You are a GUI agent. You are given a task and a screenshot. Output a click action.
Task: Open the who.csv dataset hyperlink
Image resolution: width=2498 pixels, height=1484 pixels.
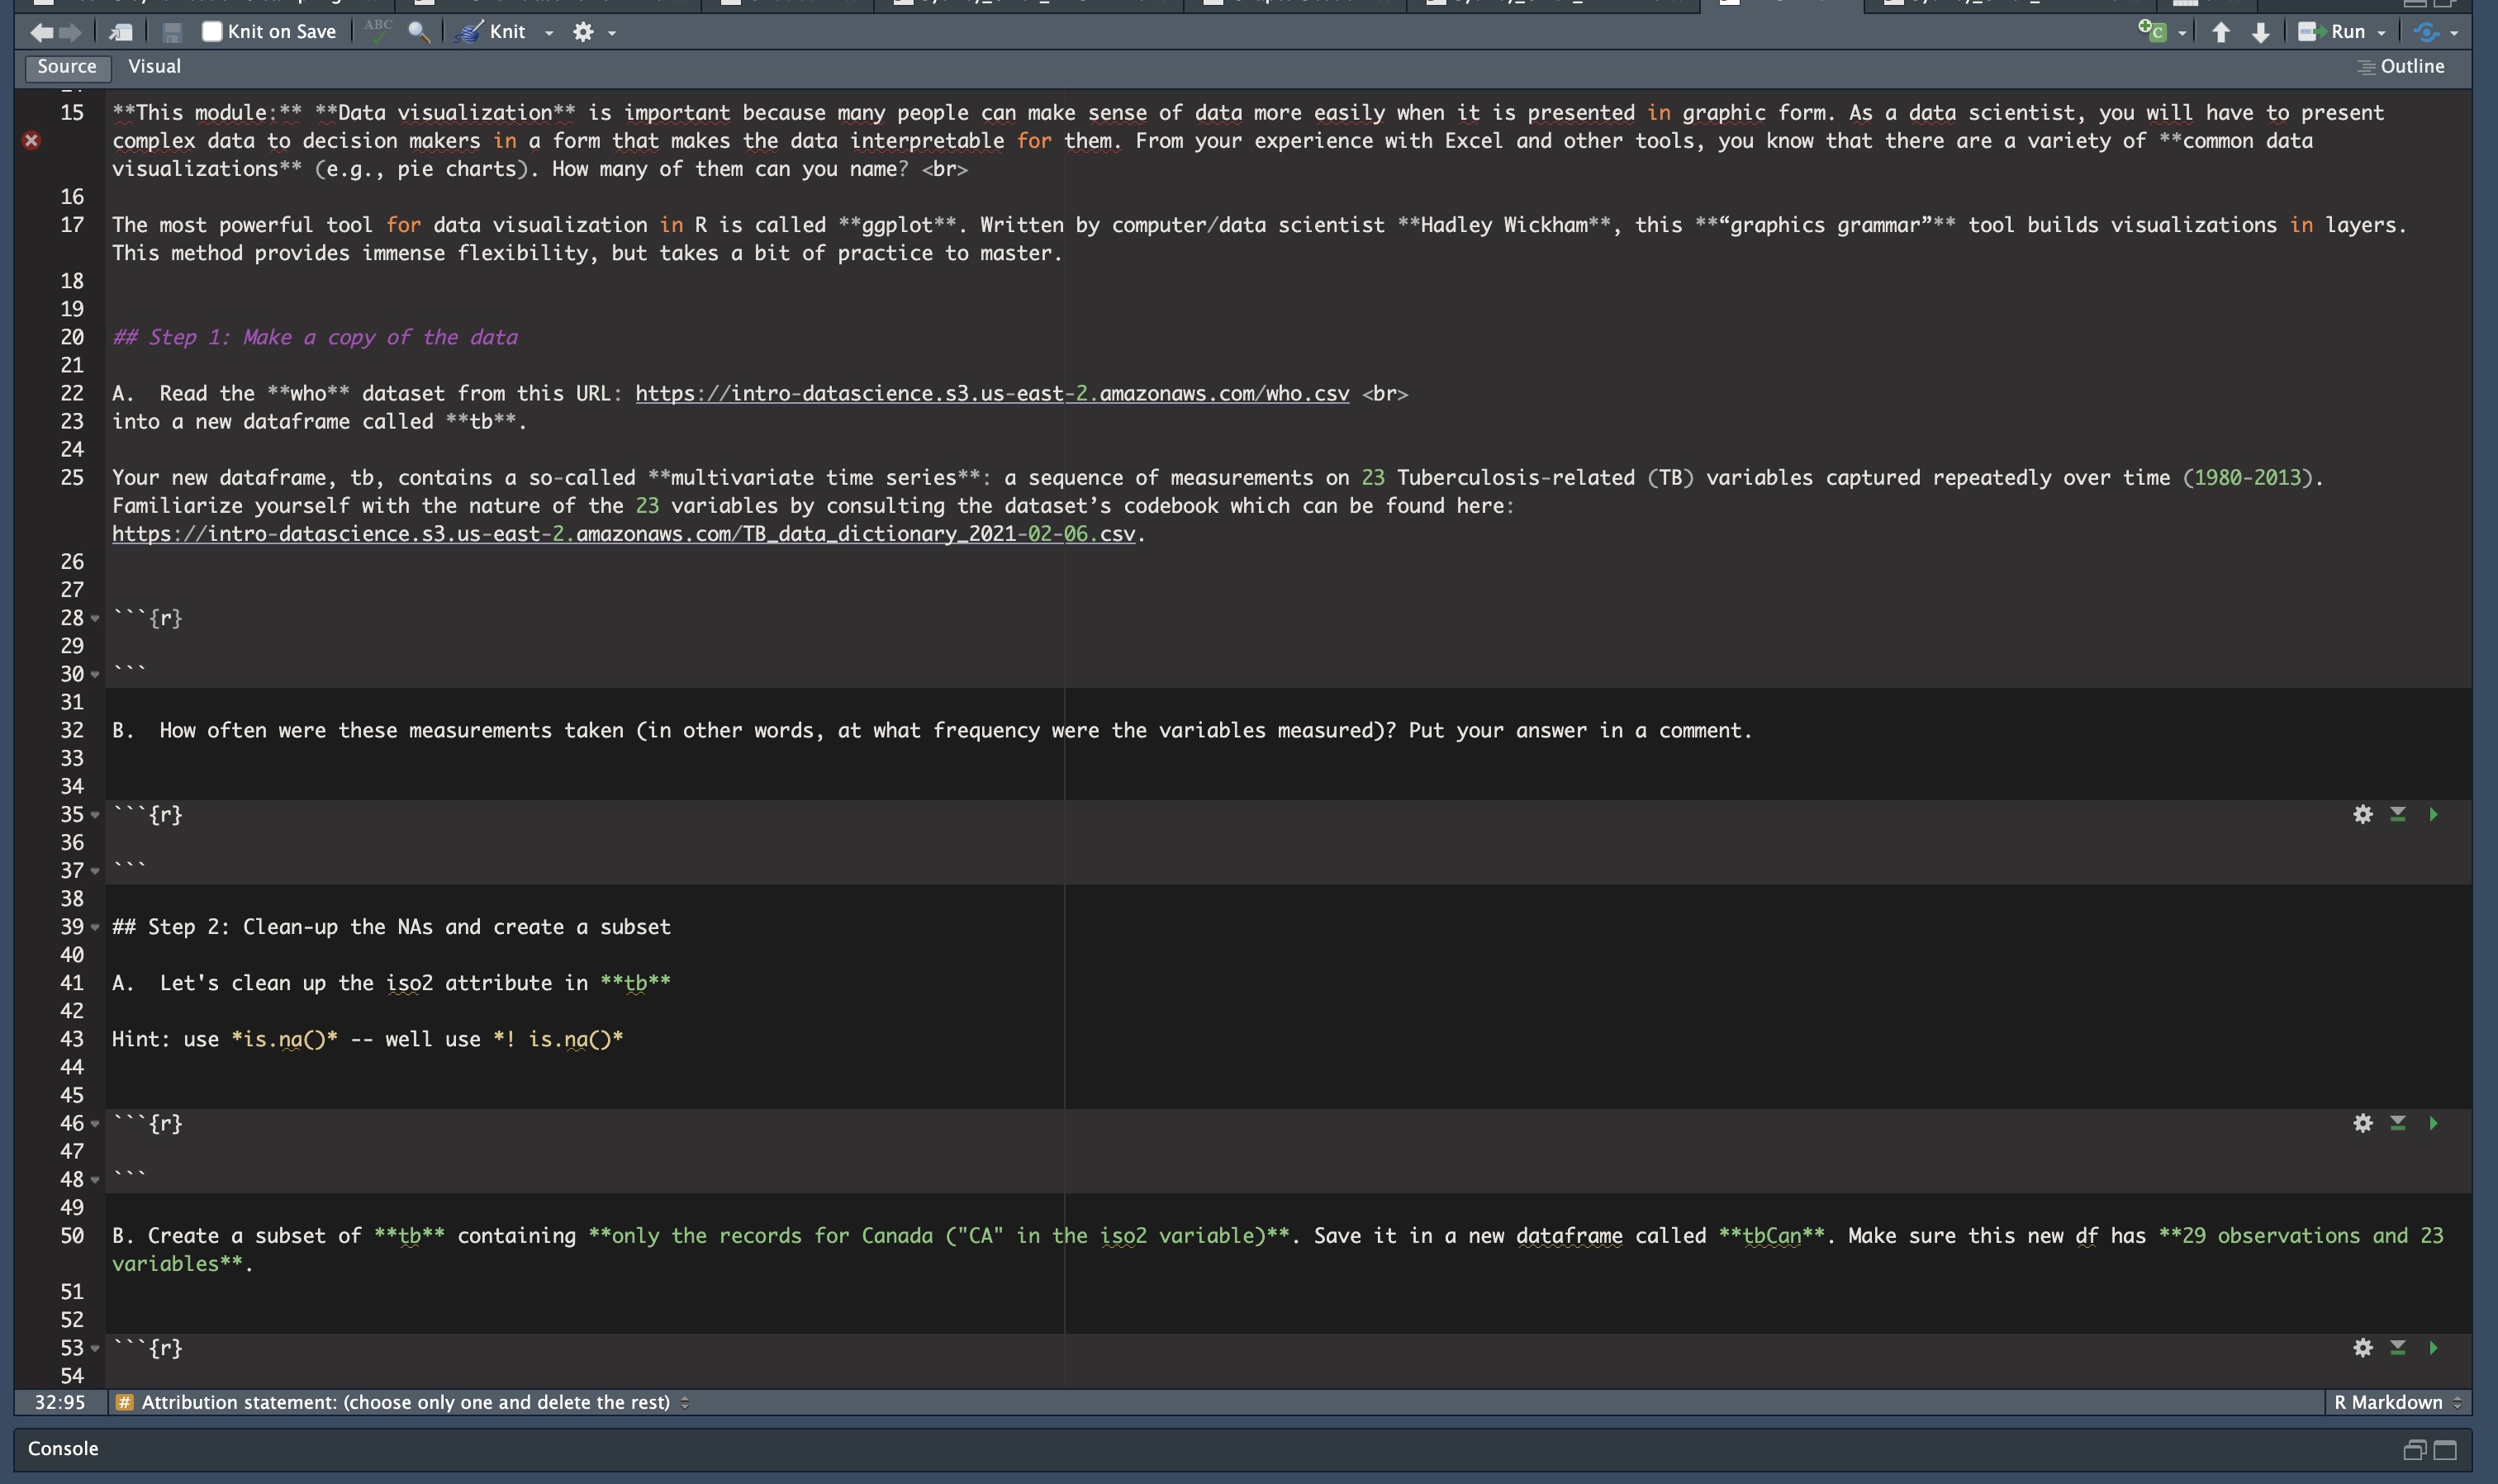coord(991,392)
